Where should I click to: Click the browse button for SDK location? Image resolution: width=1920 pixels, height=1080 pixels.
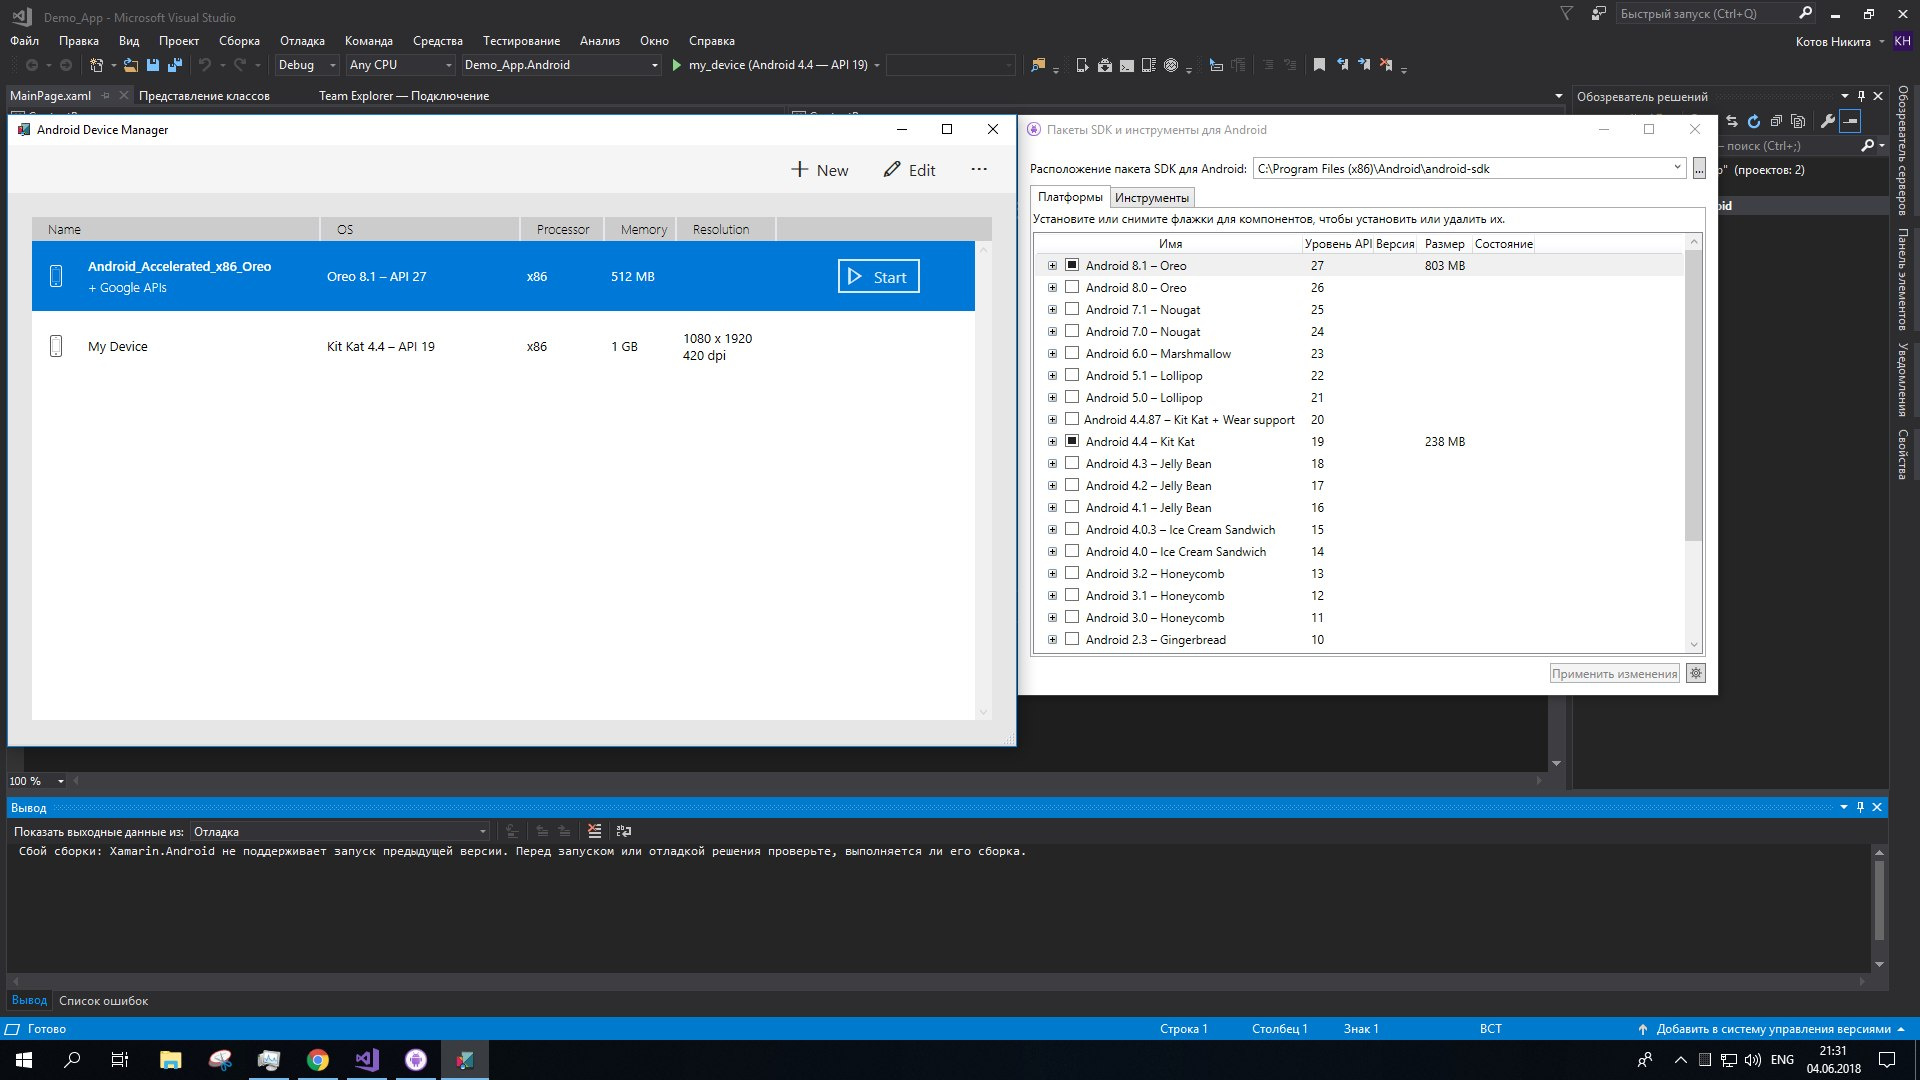[x=1699, y=168]
